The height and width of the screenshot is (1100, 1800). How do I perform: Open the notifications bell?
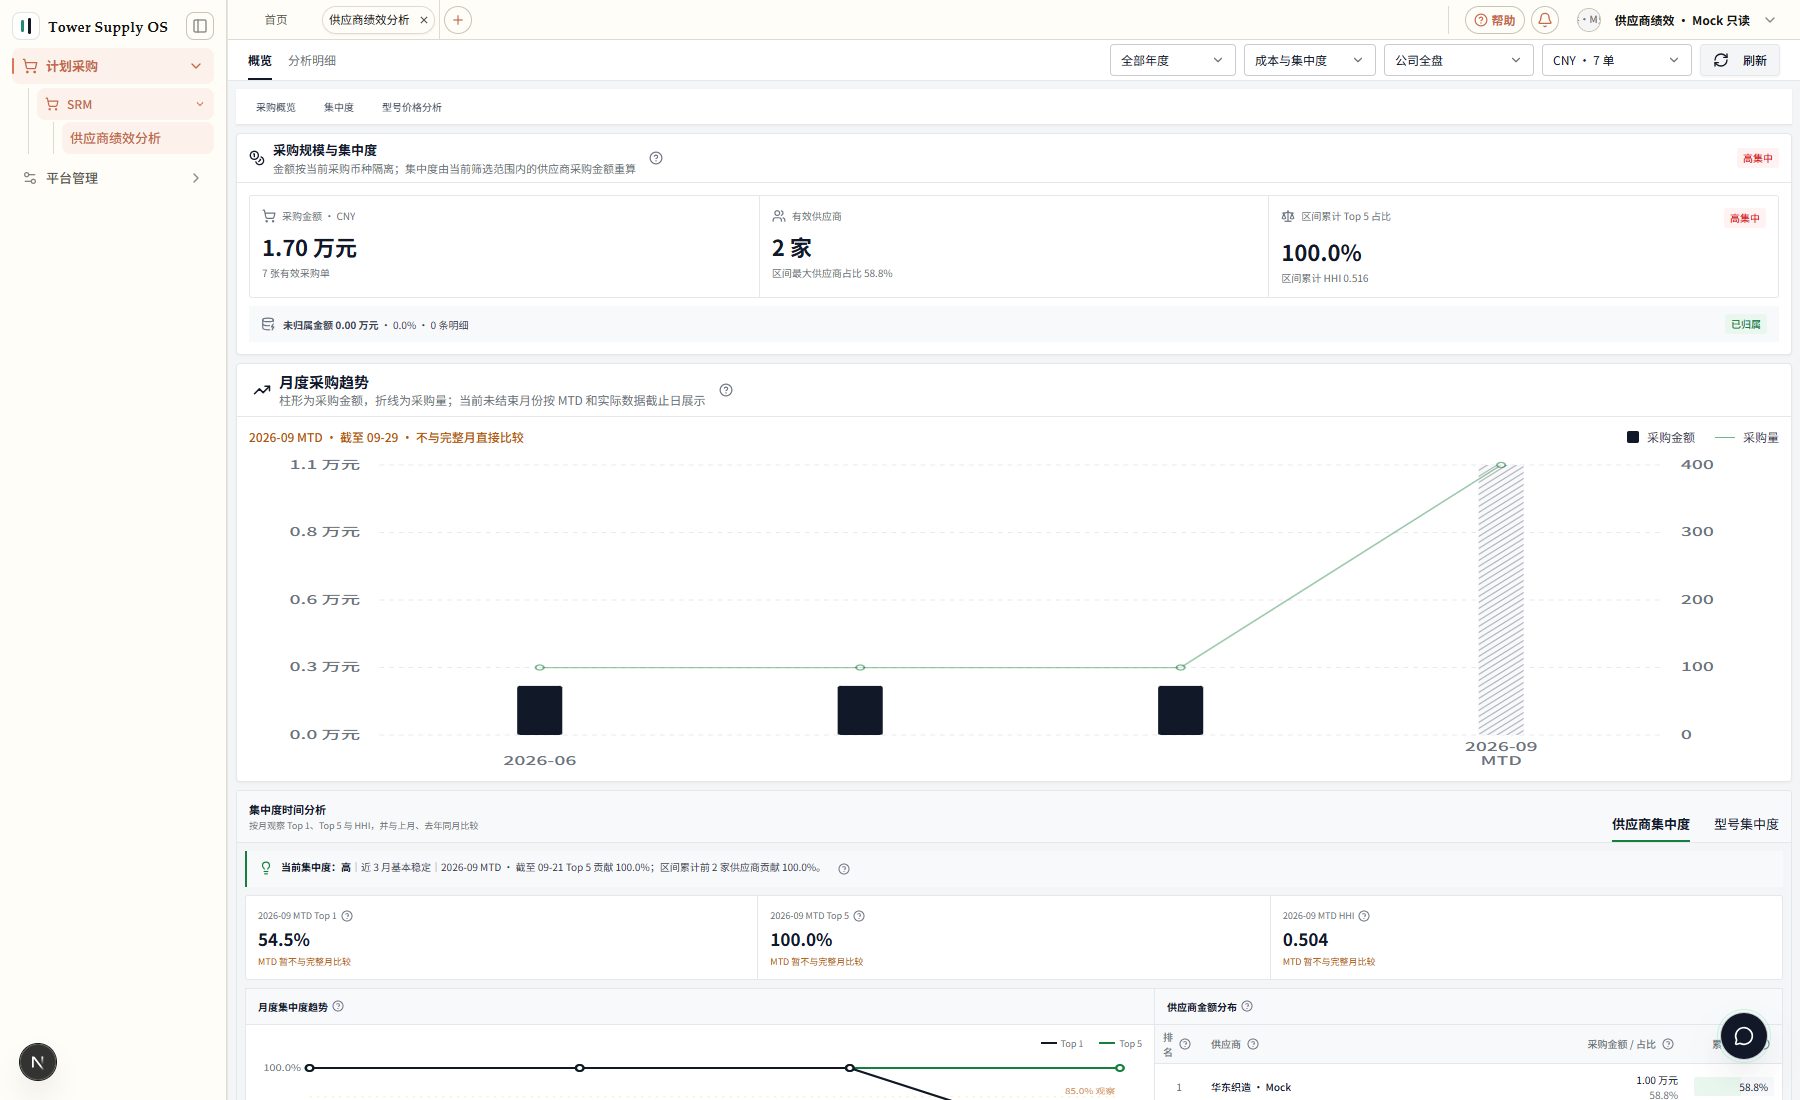point(1545,20)
